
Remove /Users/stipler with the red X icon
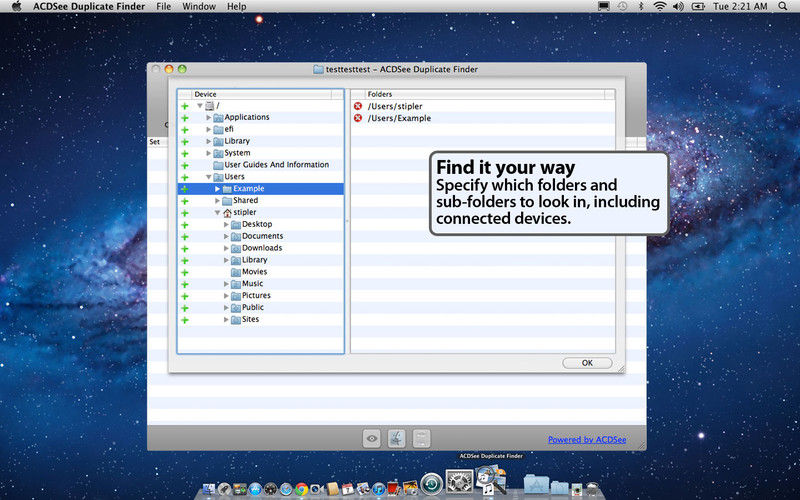click(358, 106)
